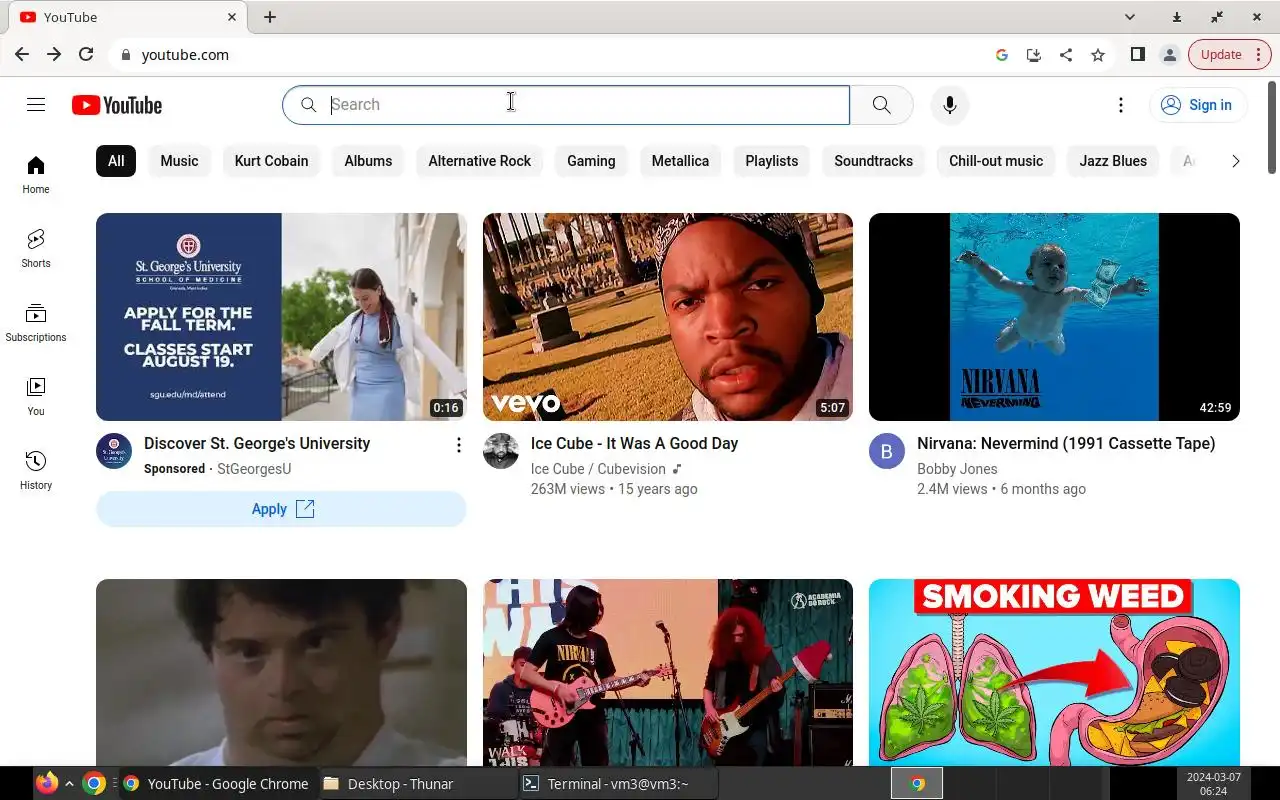Click the Google icon in address bar
This screenshot has width=1280, height=800.
click(x=1002, y=55)
